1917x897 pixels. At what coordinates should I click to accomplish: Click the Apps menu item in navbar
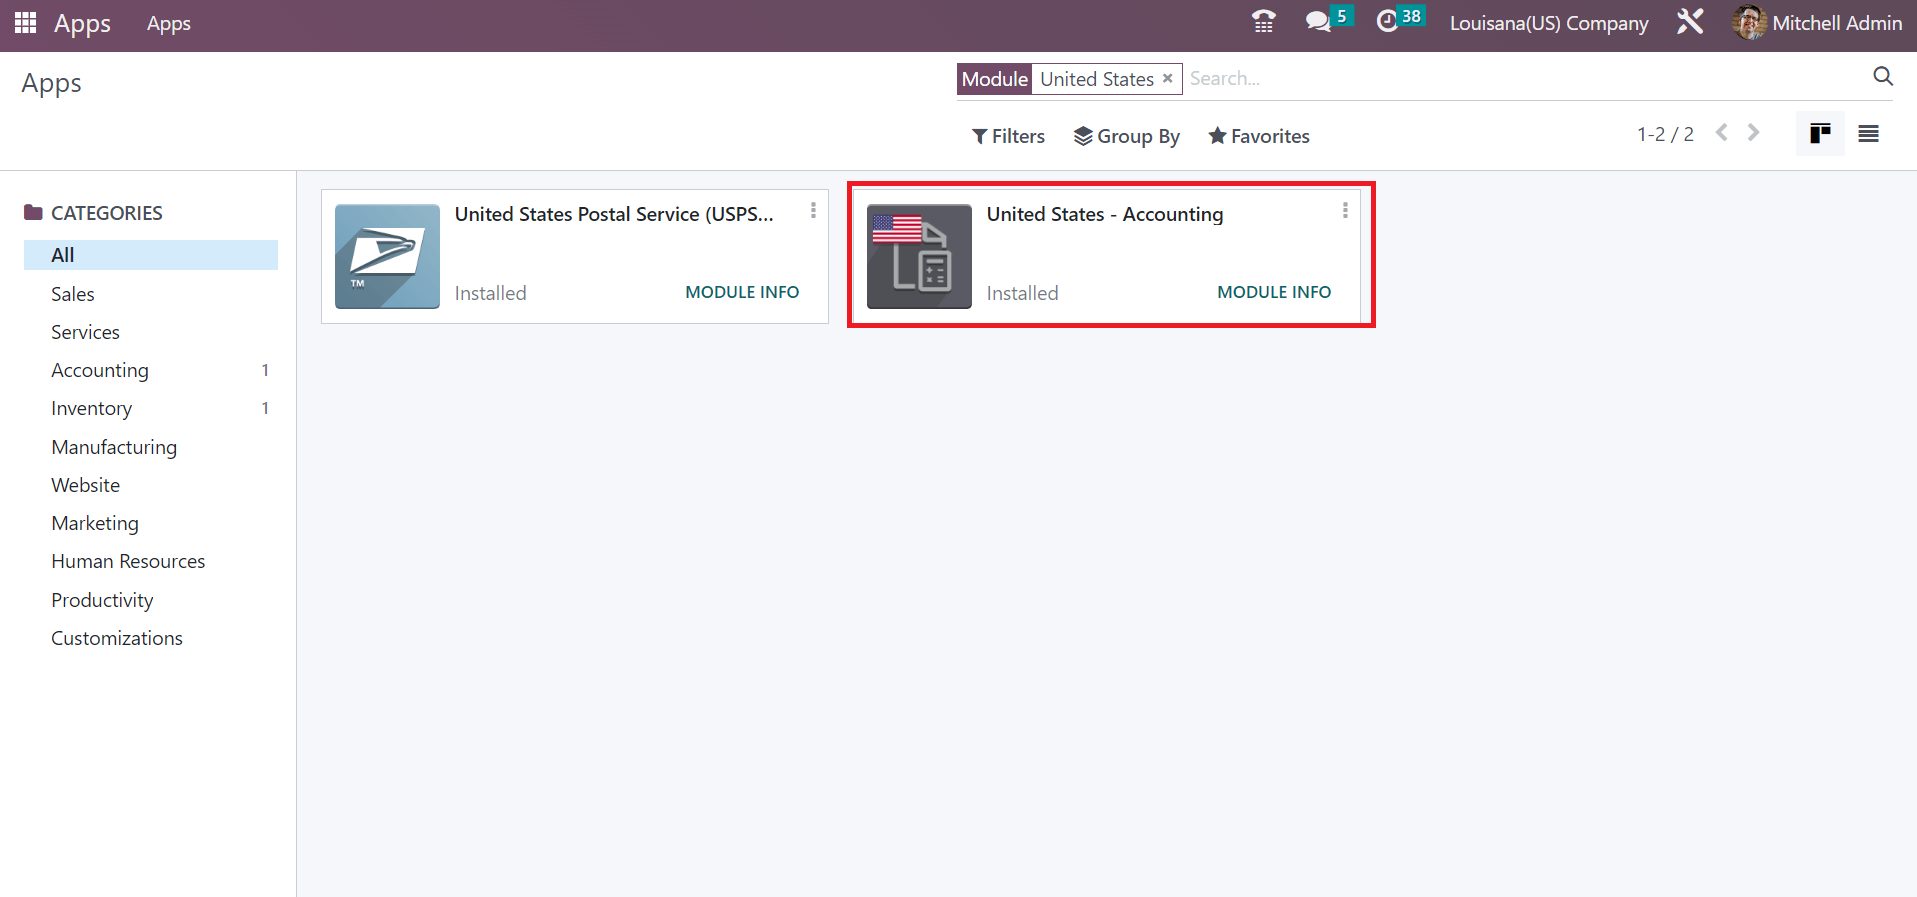(168, 23)
